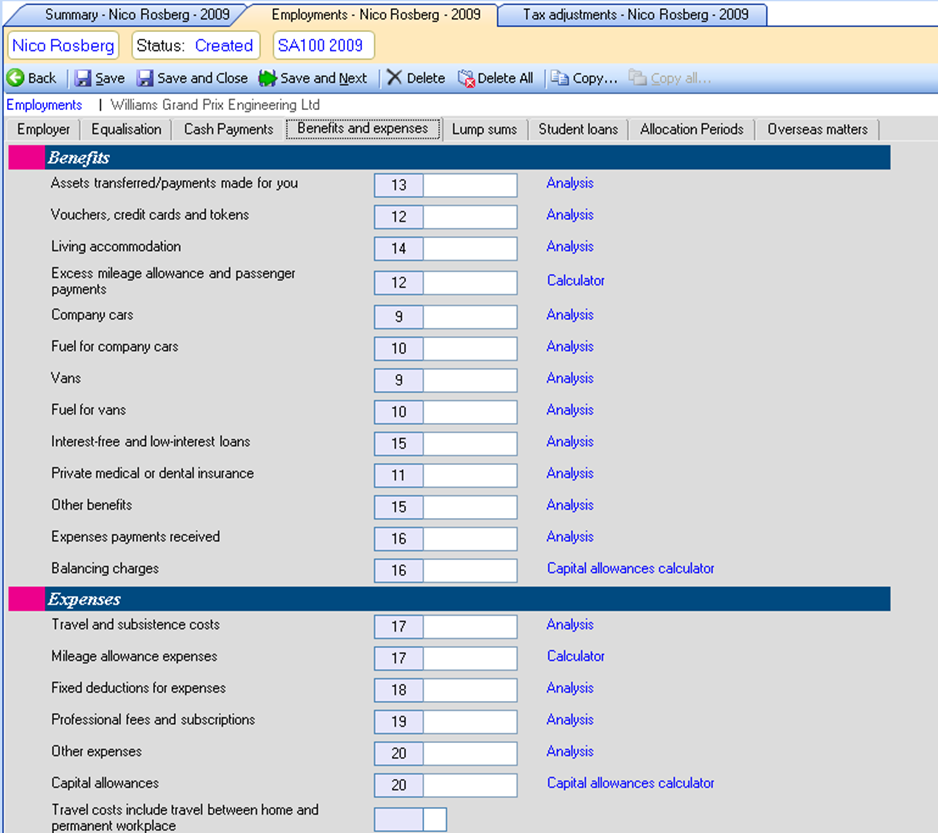
Task: Click the Private medical or dental insurance field
Action: click(x=470, y=476)
